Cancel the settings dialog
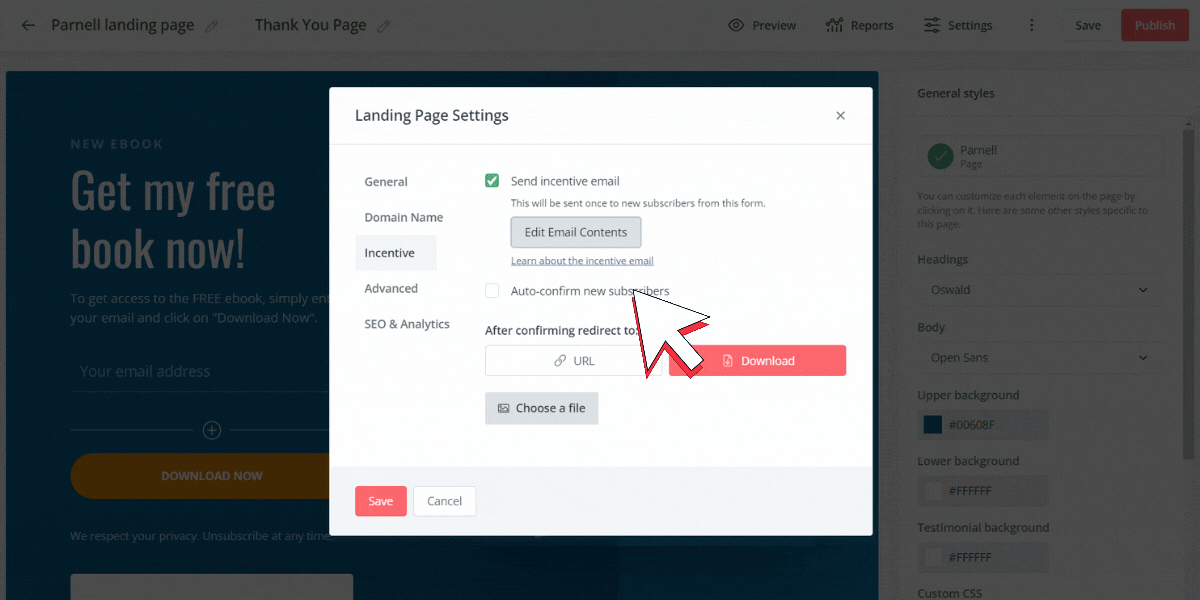Viewport: 1200px width, 600px height. (445, 501)
